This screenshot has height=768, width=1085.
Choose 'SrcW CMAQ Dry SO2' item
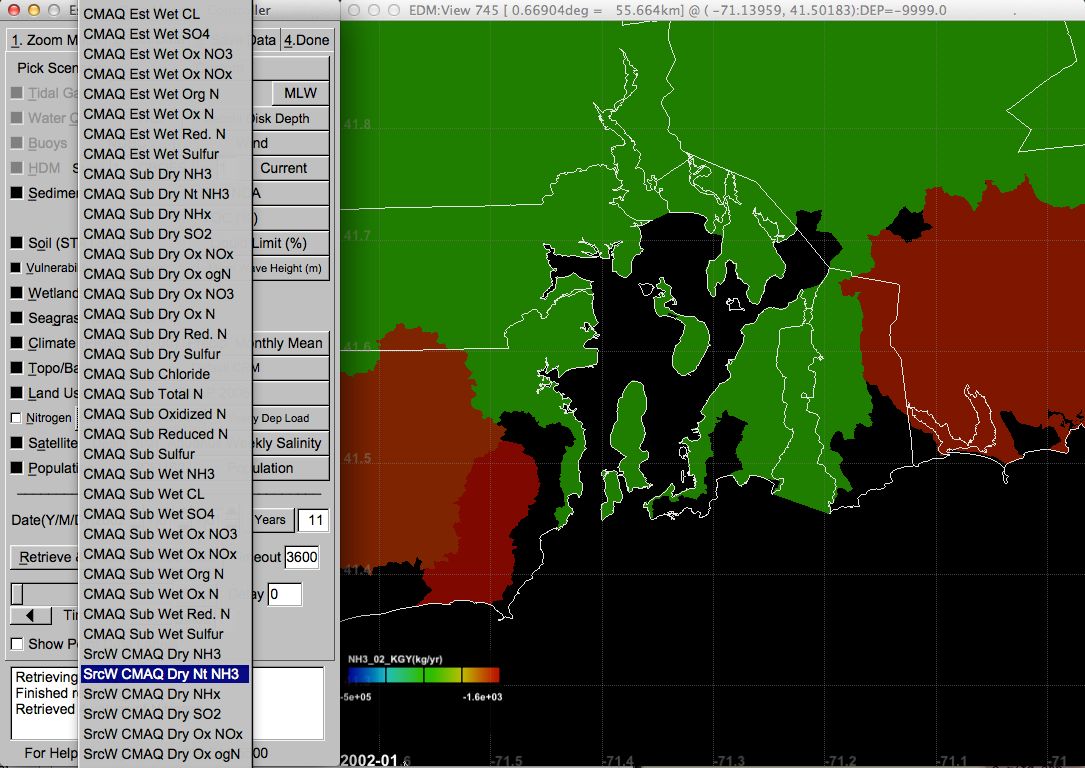point(152,714)
